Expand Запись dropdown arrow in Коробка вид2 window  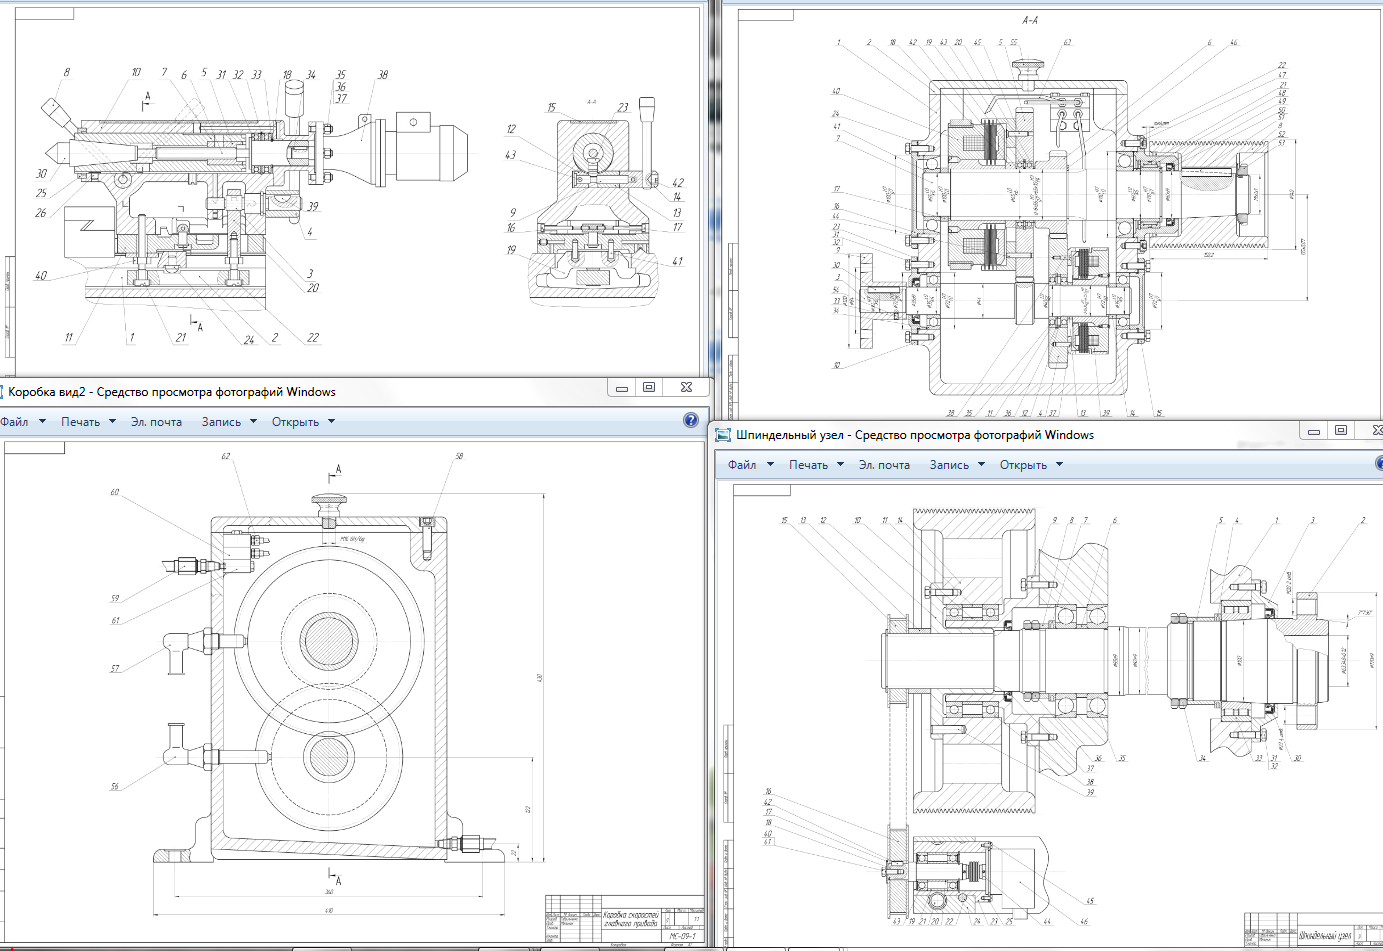point(253,422)
